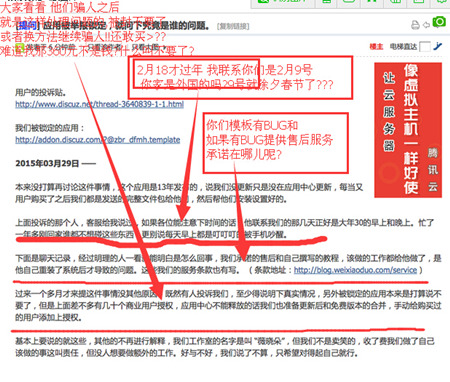The image size is (450, 382).
Task: Click the [复制链接] copy link button
Action: click(x=233, y=26)
